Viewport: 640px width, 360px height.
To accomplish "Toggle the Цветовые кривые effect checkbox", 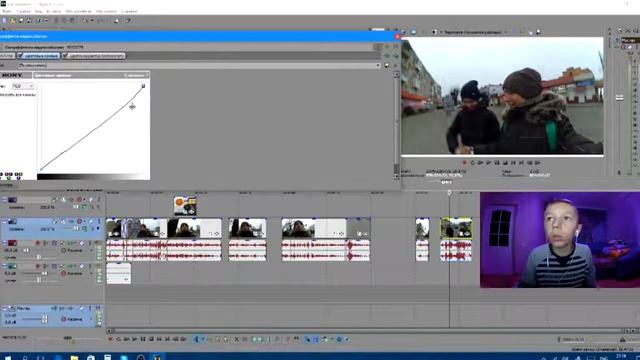I will (x=20, y=56).
